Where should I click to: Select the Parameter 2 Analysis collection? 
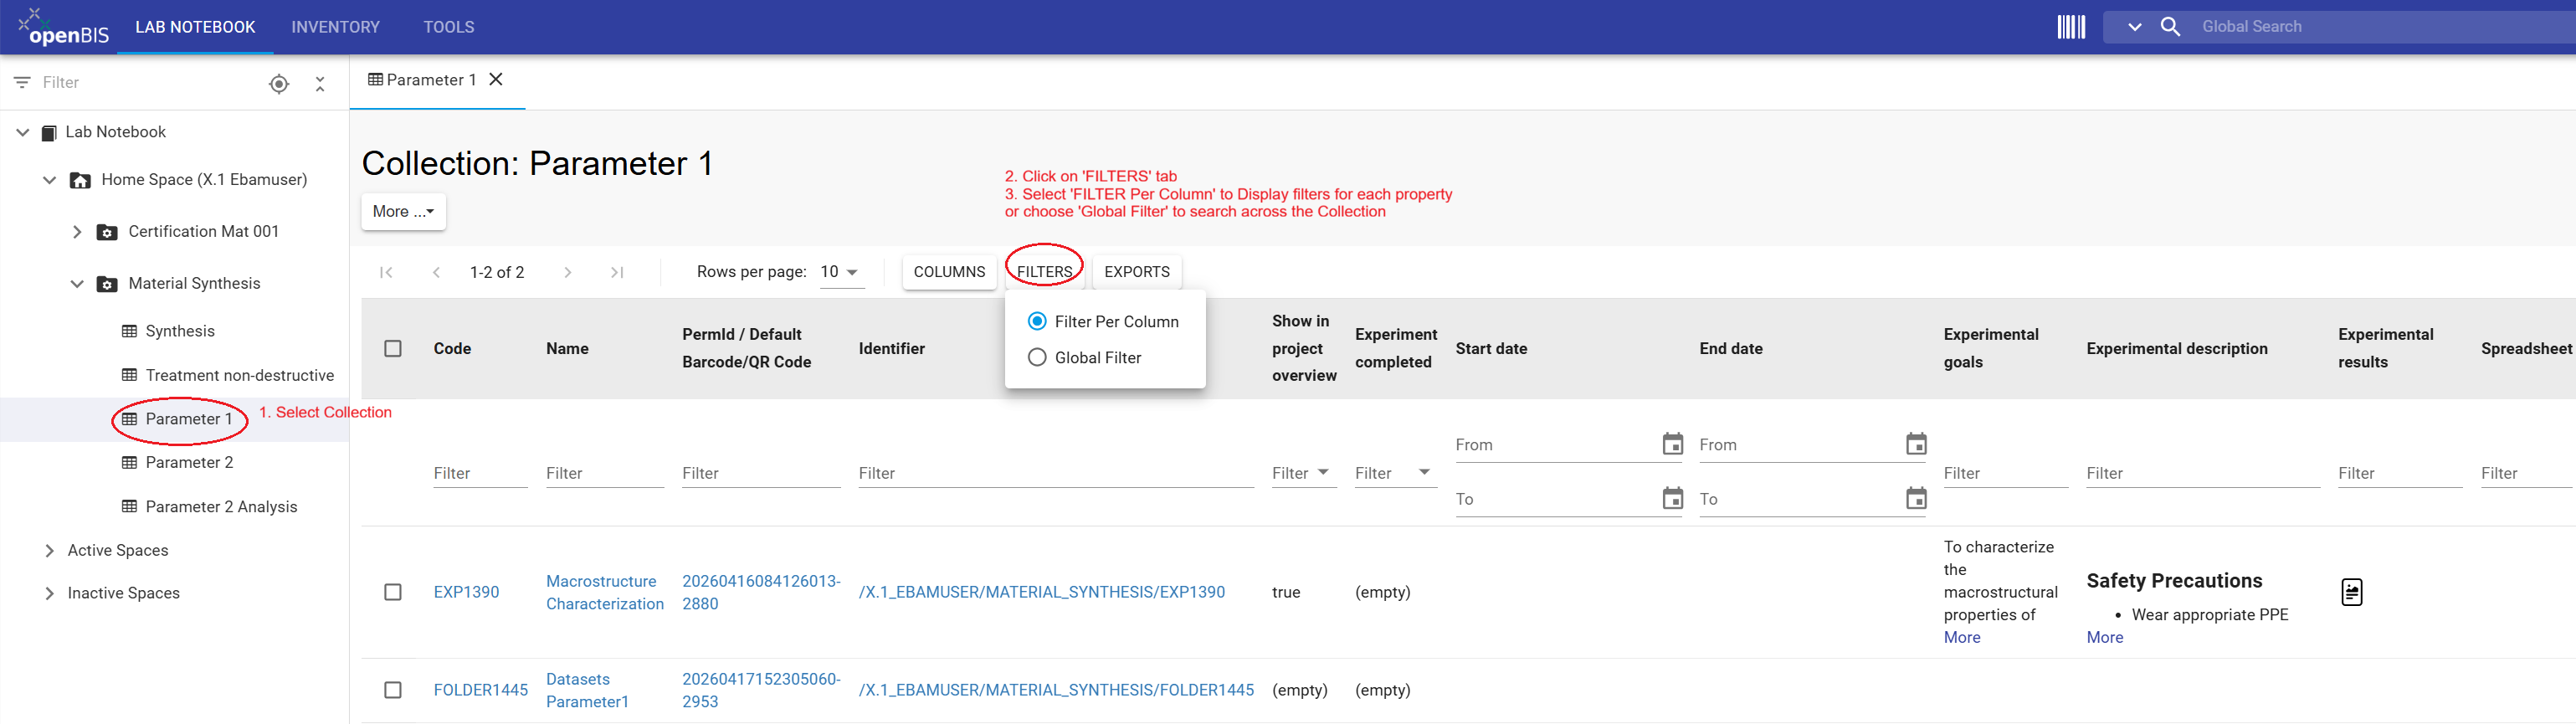coord(221,507)
